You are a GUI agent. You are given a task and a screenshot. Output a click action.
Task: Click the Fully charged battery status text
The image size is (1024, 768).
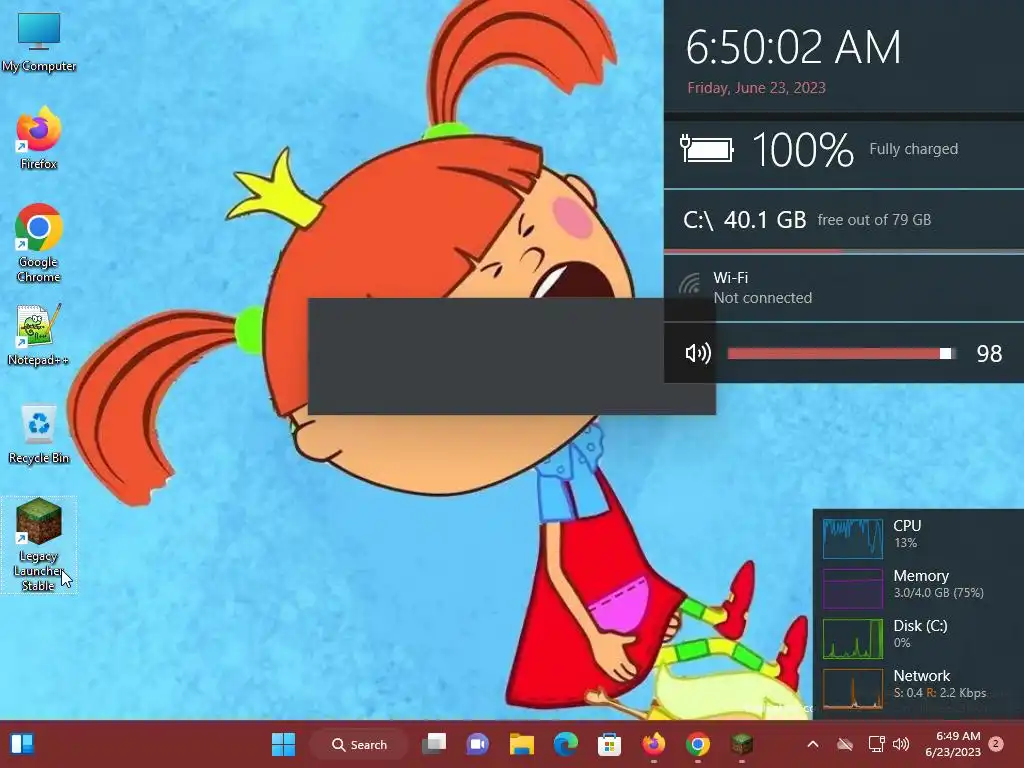pyautogui.click(x=914, y=149)
